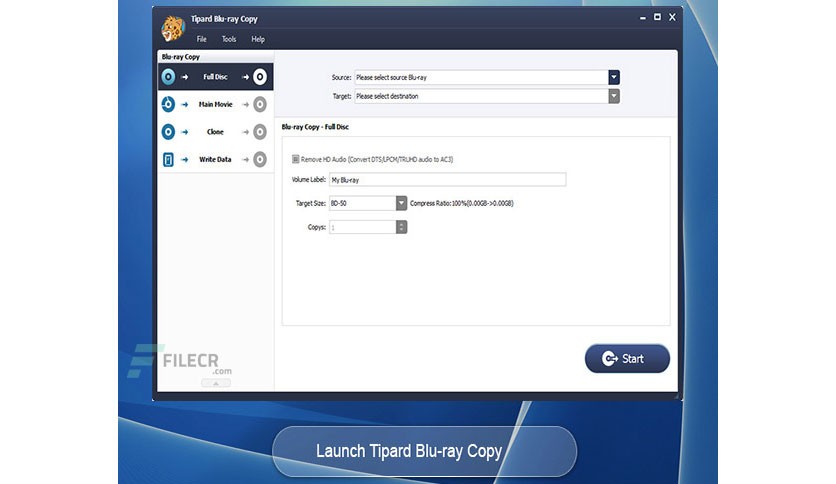Click the Full Disc target disc icon
This screenshot has width=836, height=484.
pos(260,77)
